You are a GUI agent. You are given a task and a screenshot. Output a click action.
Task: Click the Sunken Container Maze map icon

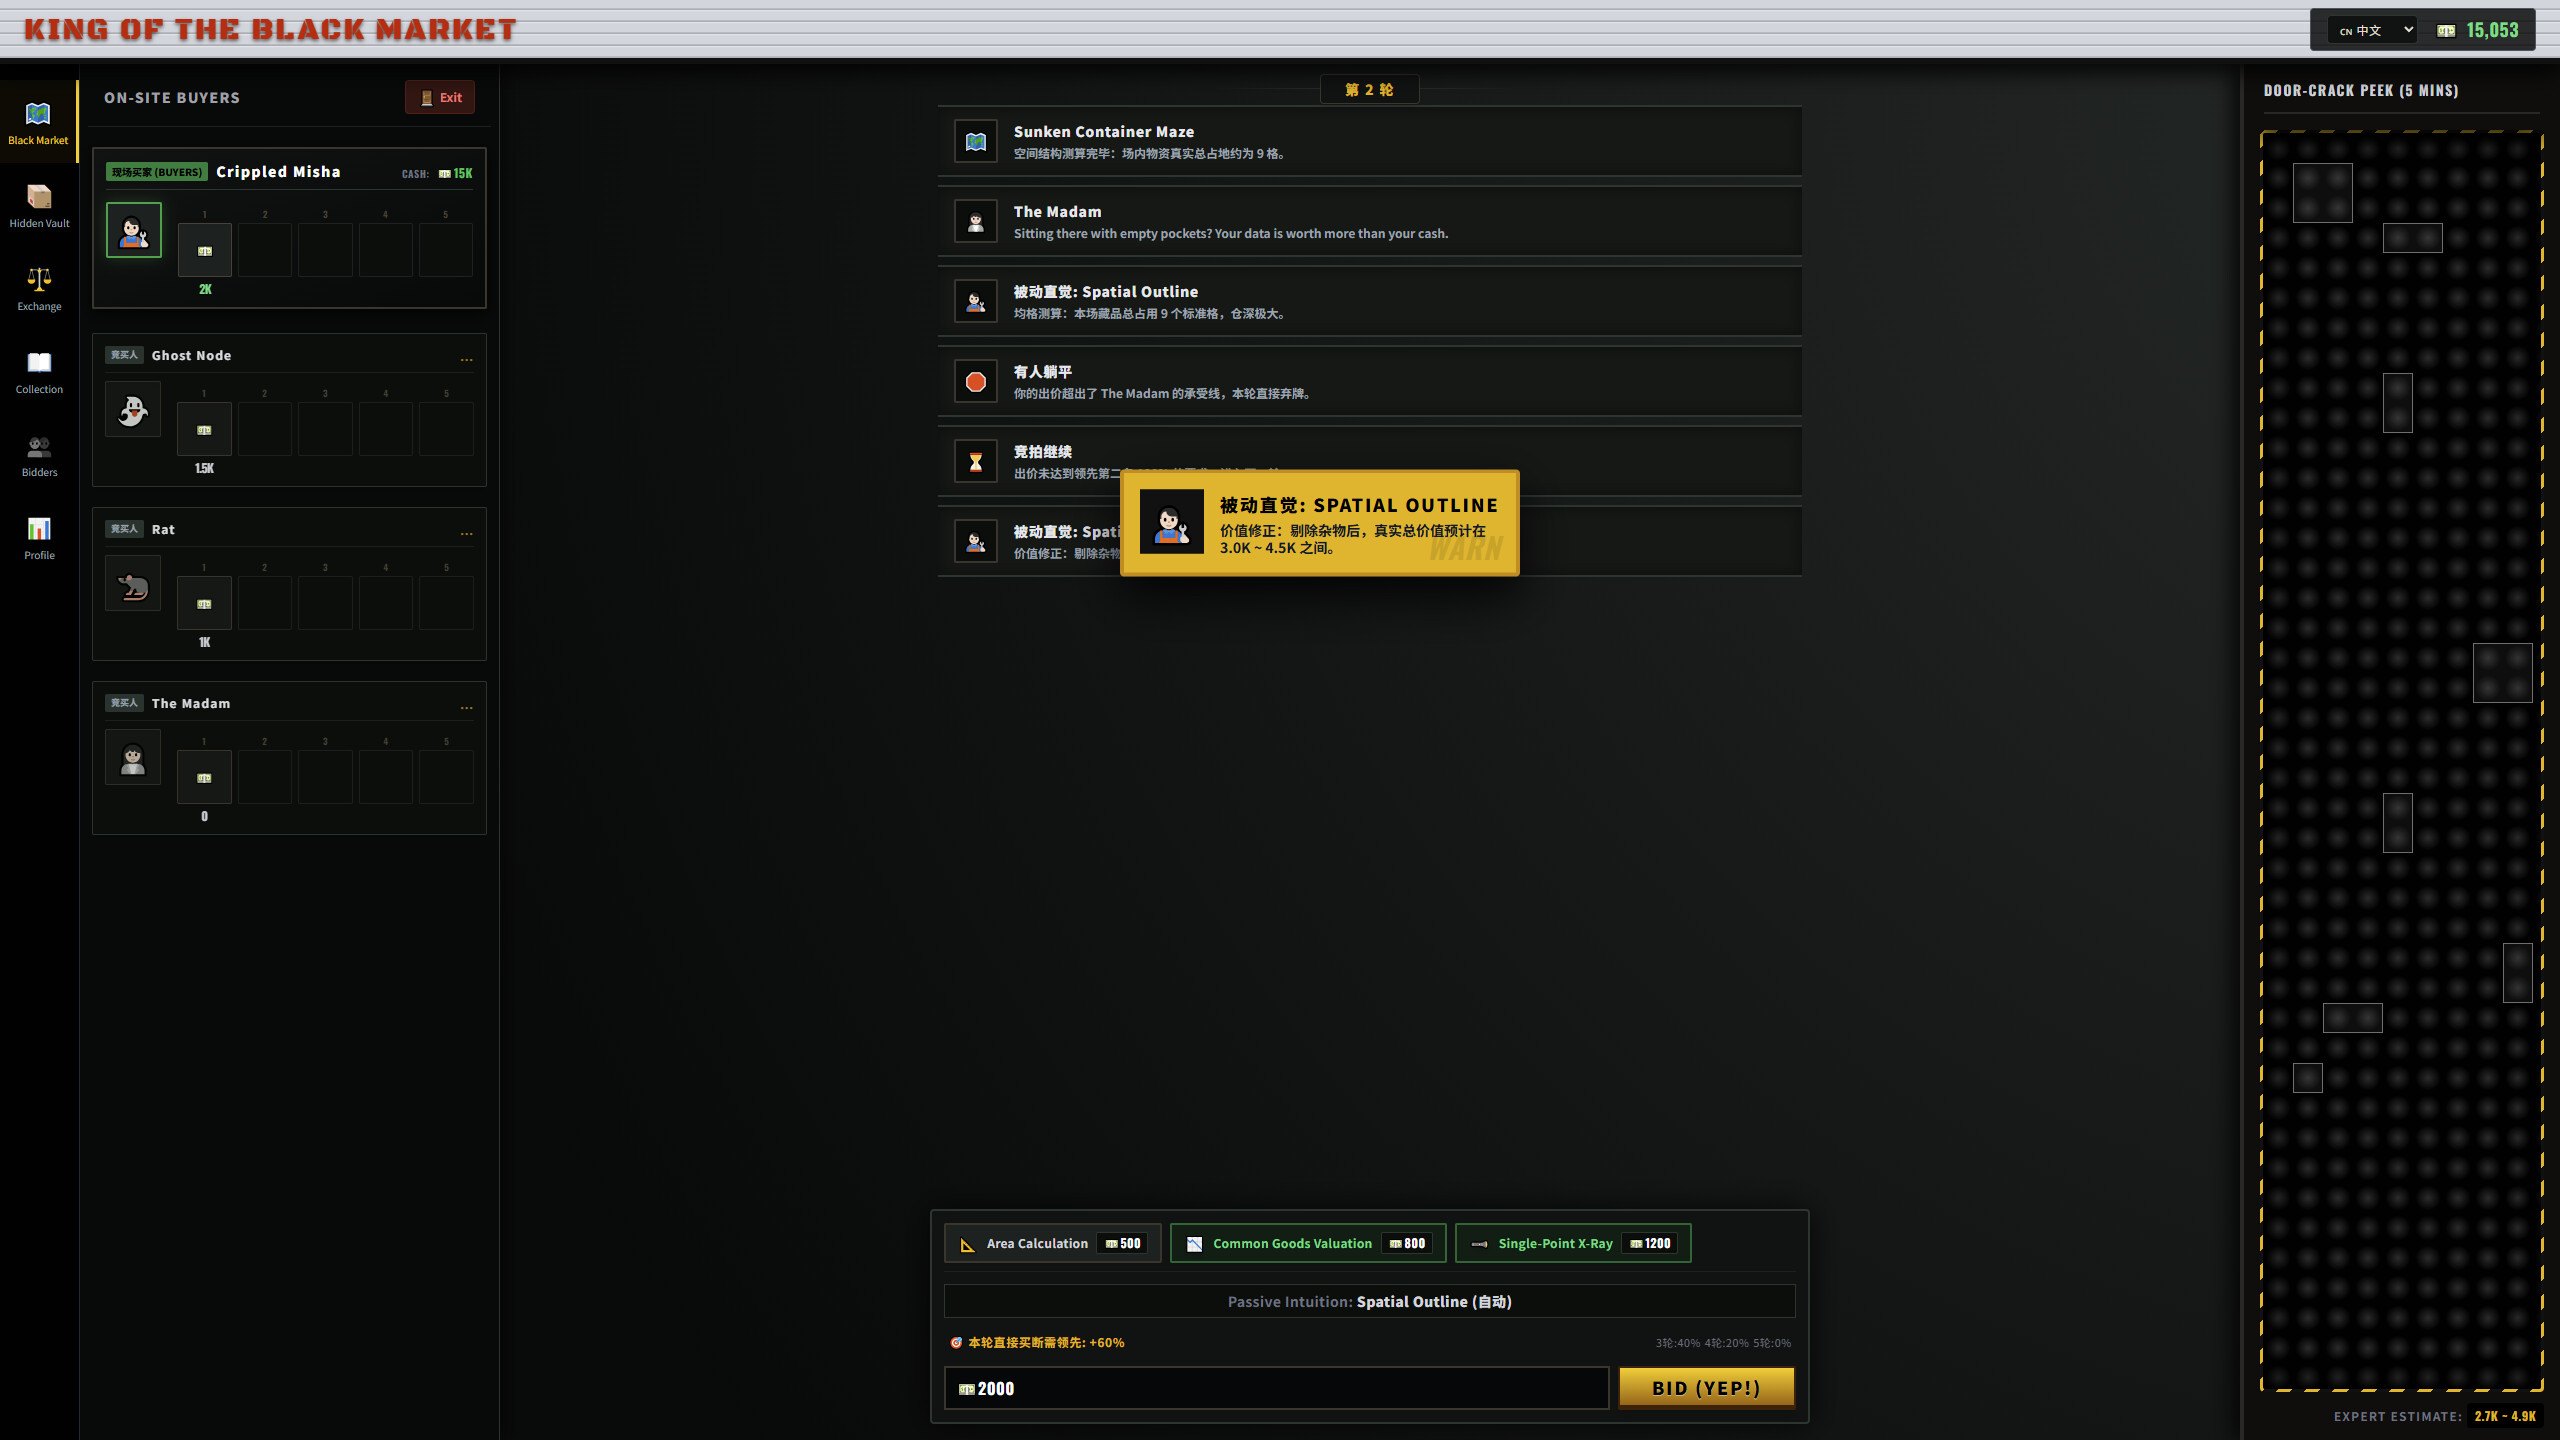(x=976, y=142)
